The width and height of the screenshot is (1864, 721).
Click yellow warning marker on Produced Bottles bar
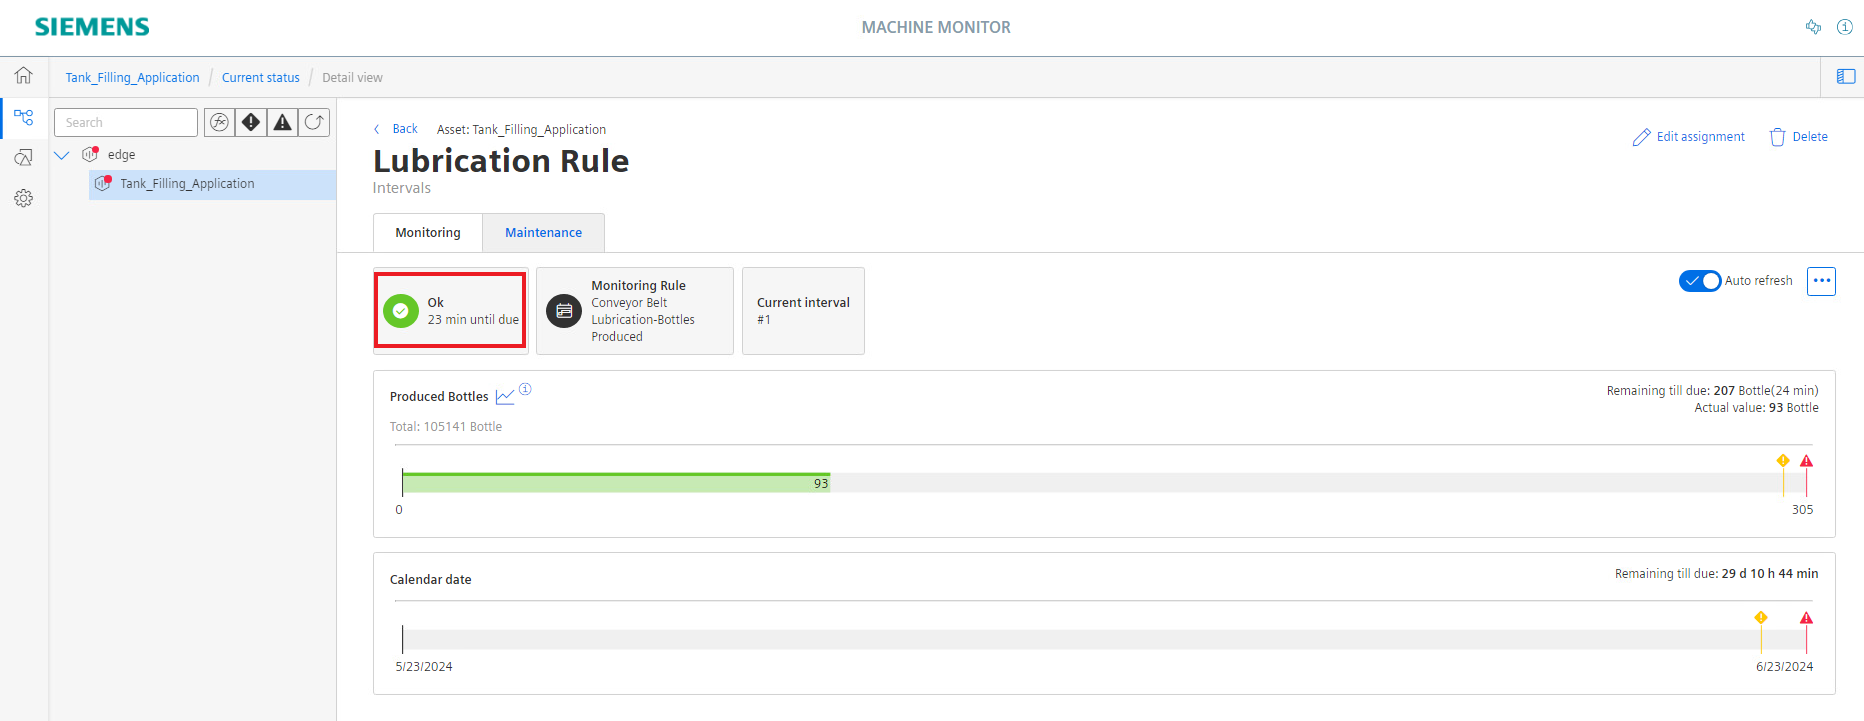pos(1783,461)
